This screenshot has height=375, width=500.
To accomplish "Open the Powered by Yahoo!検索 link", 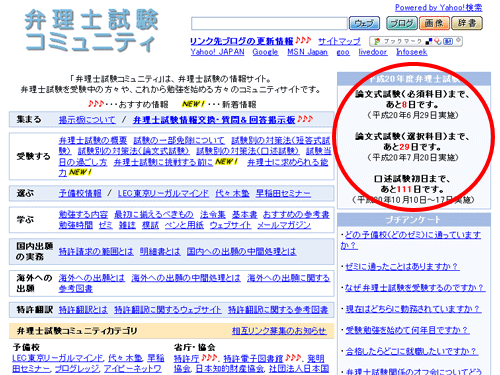I will (x=439, y=8).
